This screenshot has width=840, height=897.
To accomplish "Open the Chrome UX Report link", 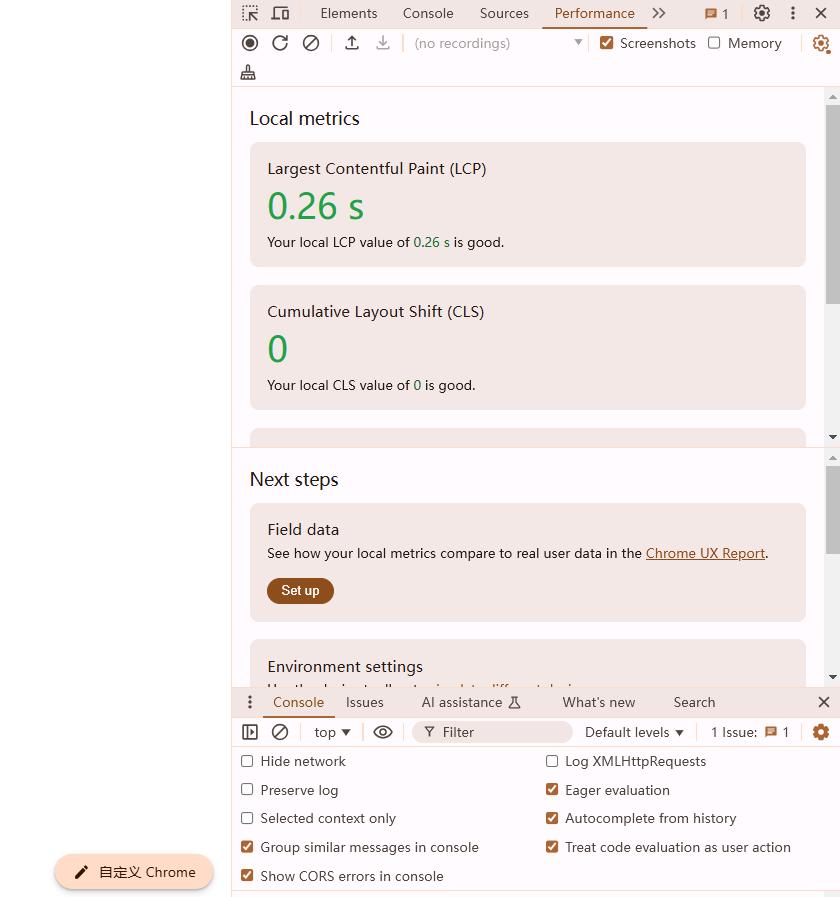I will [706, 553].
